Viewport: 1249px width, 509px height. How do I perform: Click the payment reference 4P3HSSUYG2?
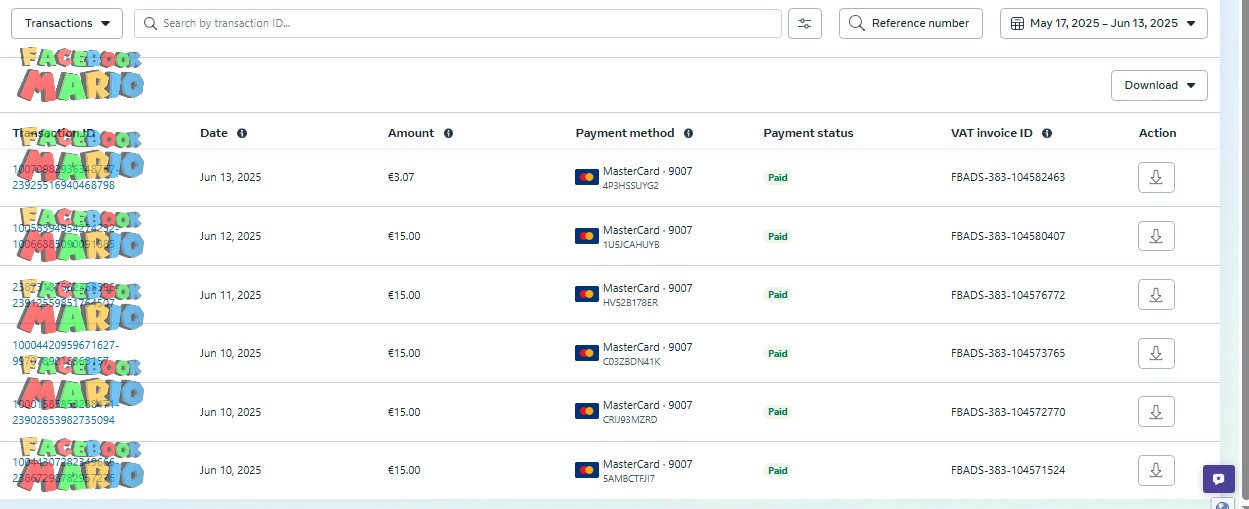pyautogui.click(x=631, y=186)
